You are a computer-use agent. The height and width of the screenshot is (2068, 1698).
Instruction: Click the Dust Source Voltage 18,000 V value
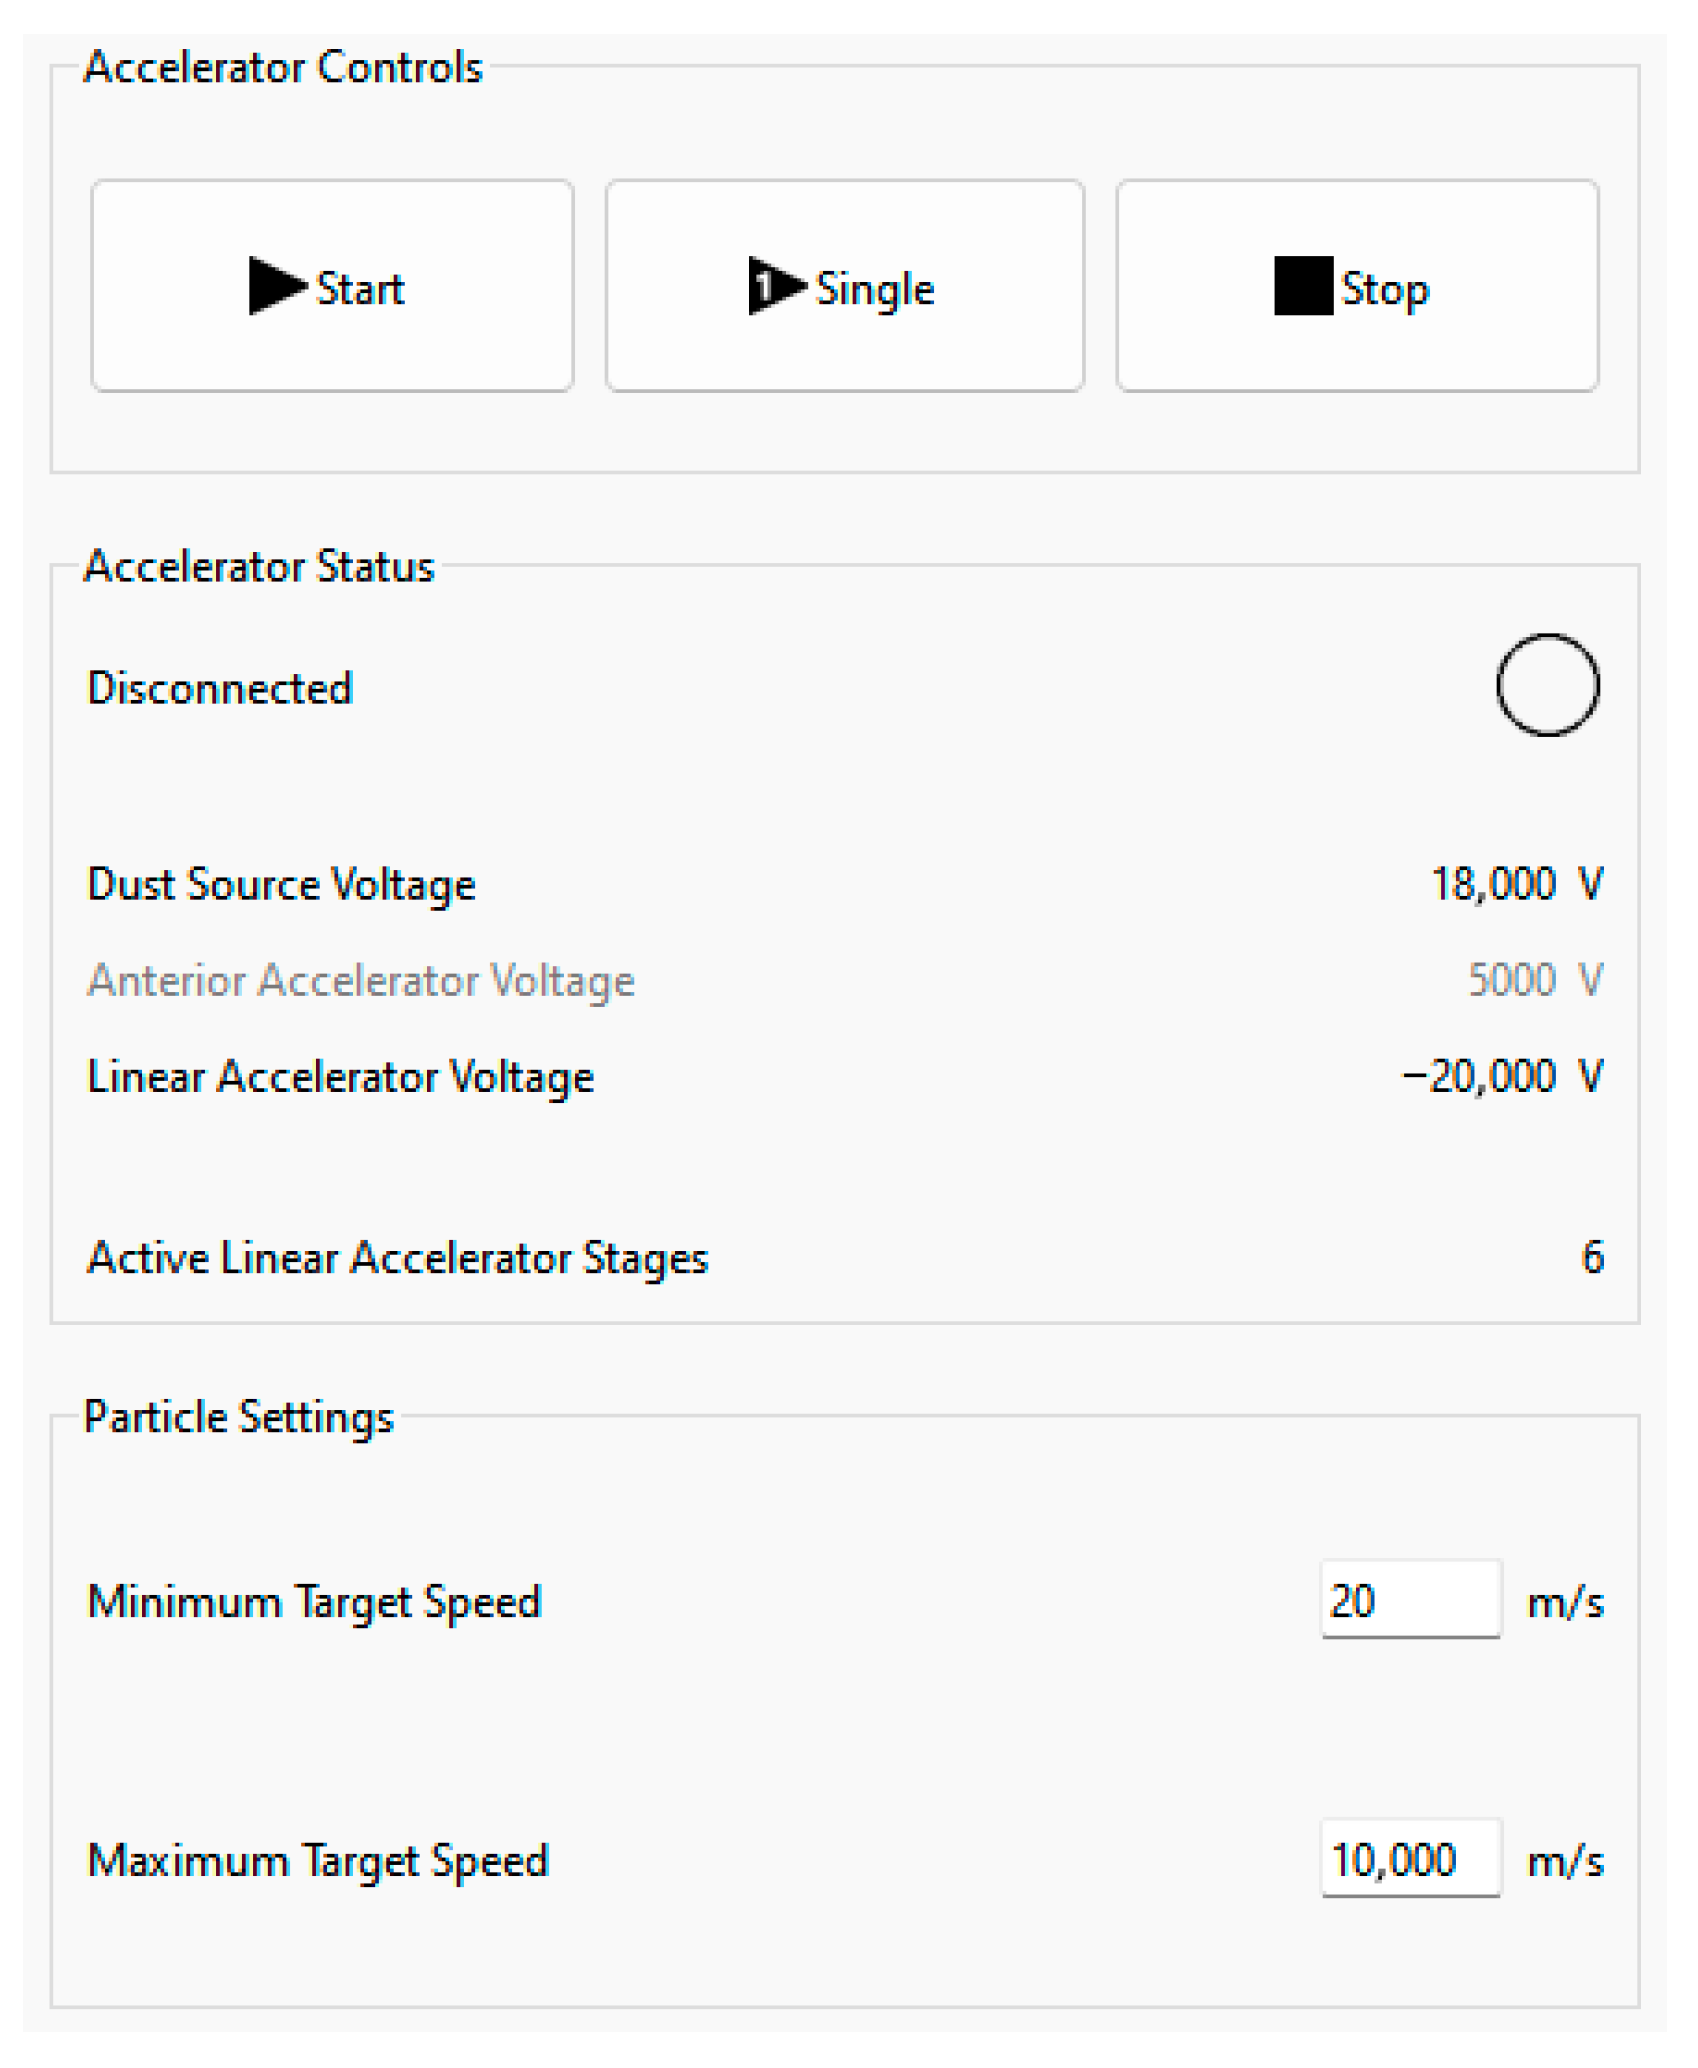coord(1516,884)
